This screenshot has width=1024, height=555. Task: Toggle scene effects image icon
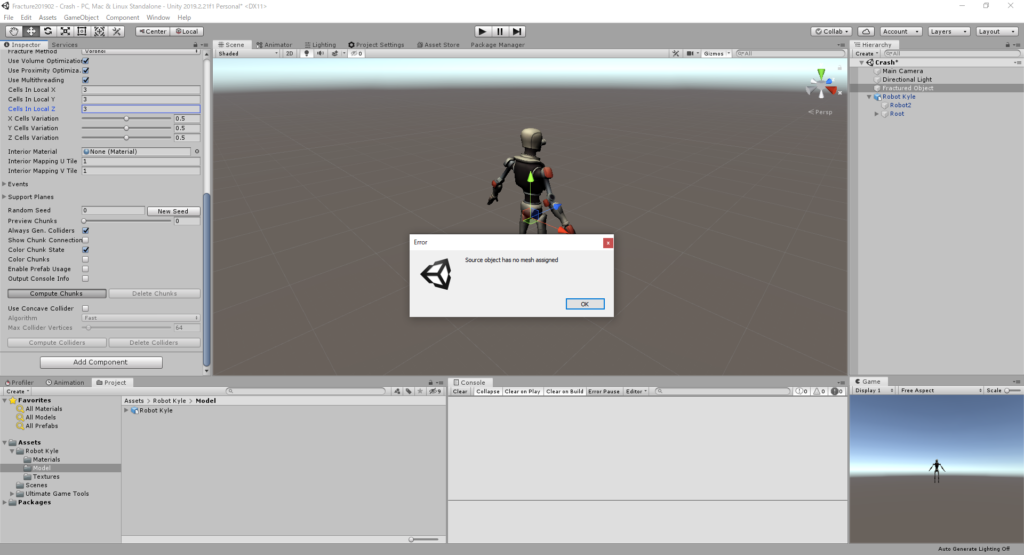[x=335, y=54]
